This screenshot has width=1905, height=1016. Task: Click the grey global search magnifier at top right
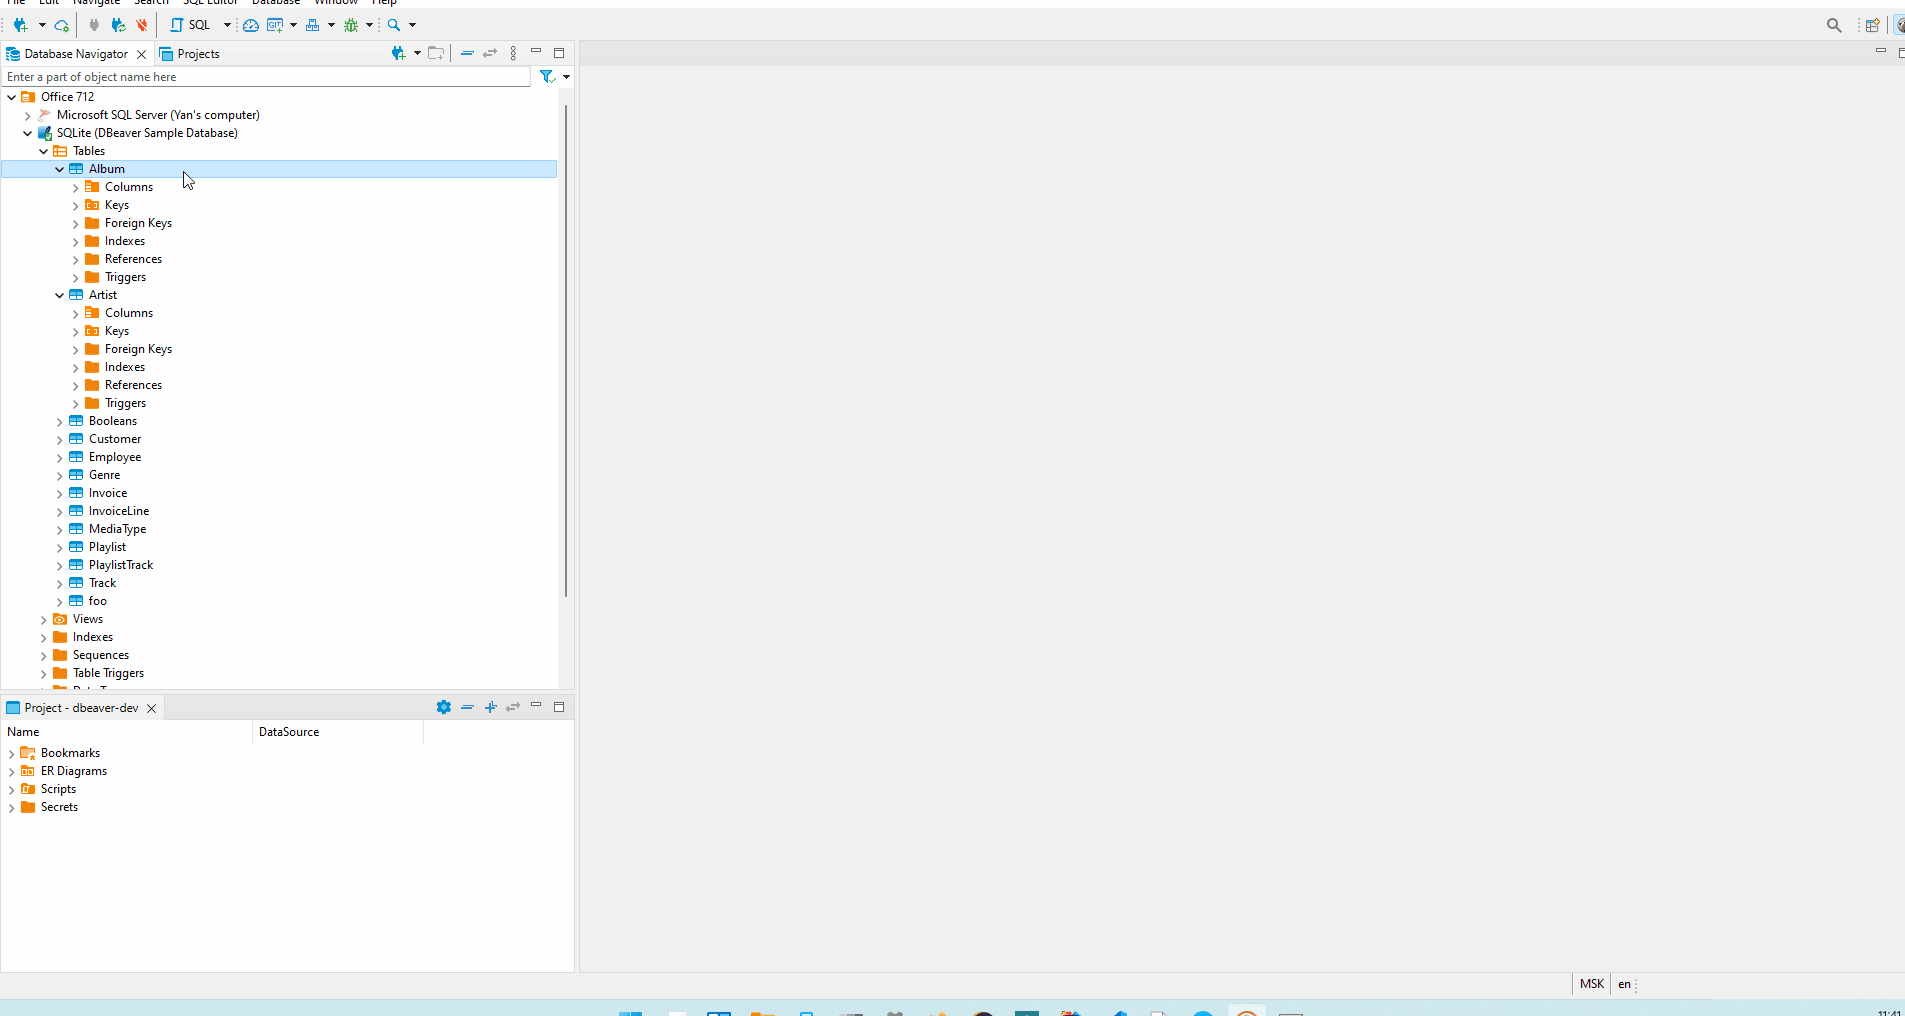coord(1834,25)
